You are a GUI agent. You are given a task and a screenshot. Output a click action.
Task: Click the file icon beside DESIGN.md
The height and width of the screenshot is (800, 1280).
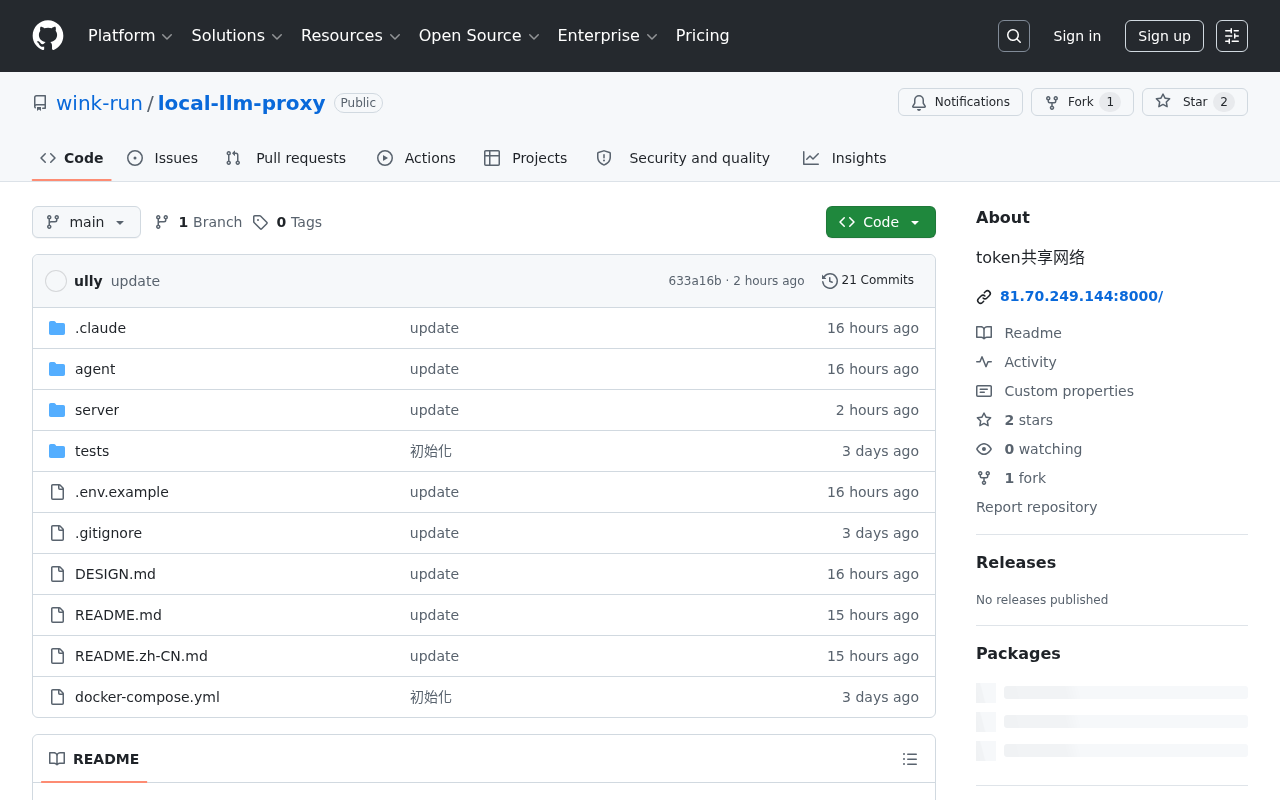pyautogui.click(x=57, y=574)
